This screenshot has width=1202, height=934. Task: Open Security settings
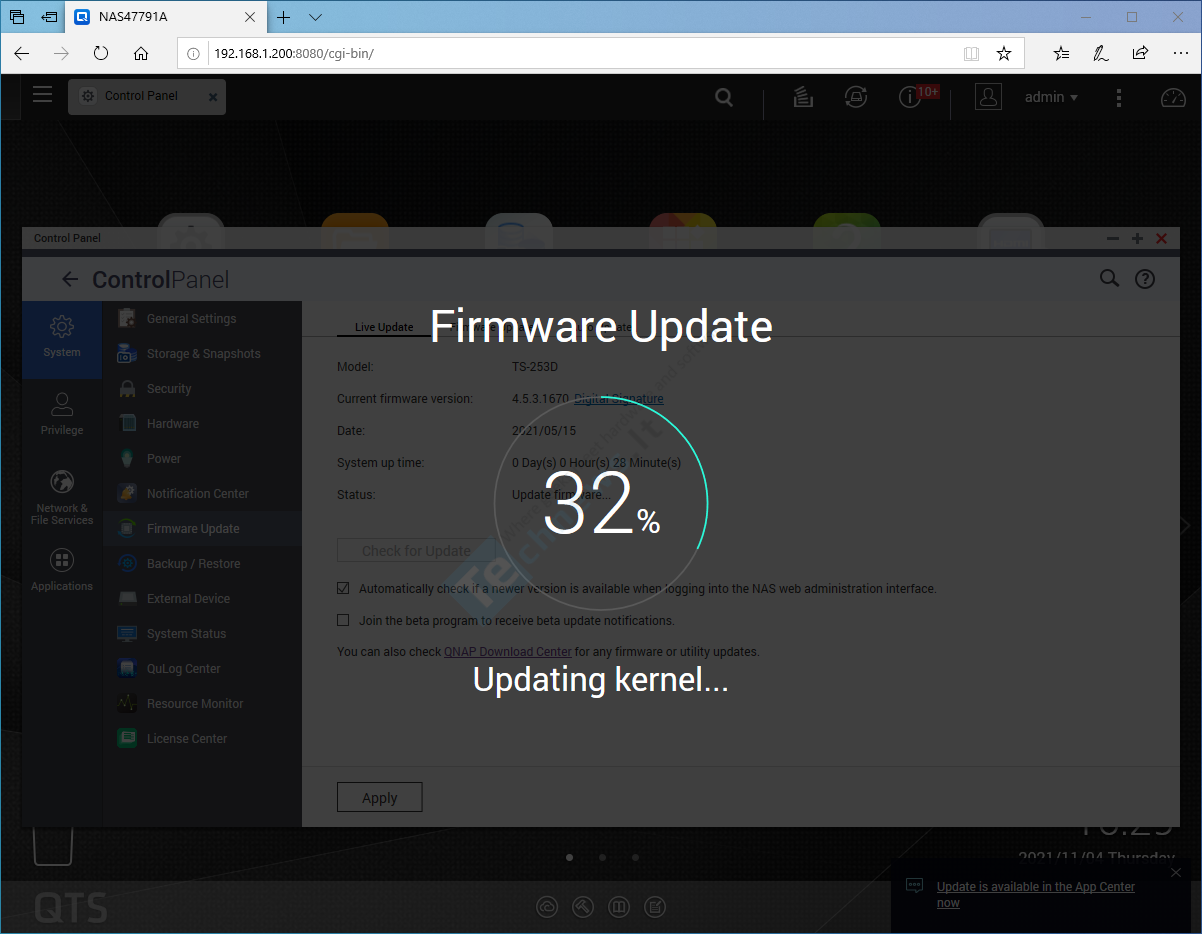click(x=202, y=389)
